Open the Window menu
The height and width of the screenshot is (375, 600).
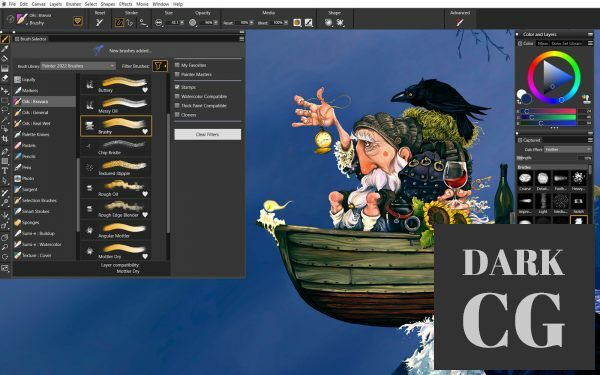coord(161,4)
